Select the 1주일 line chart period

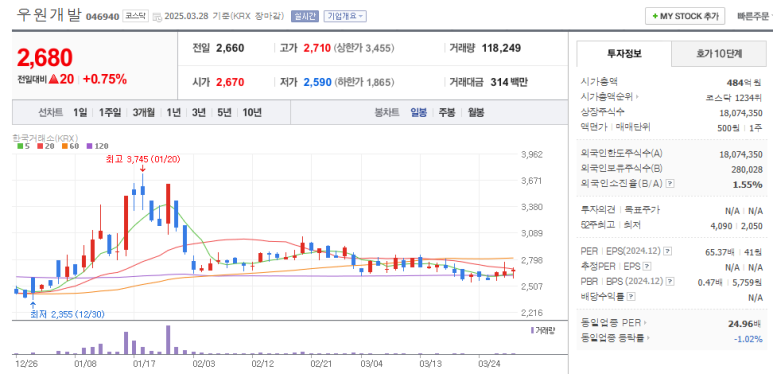109,112
